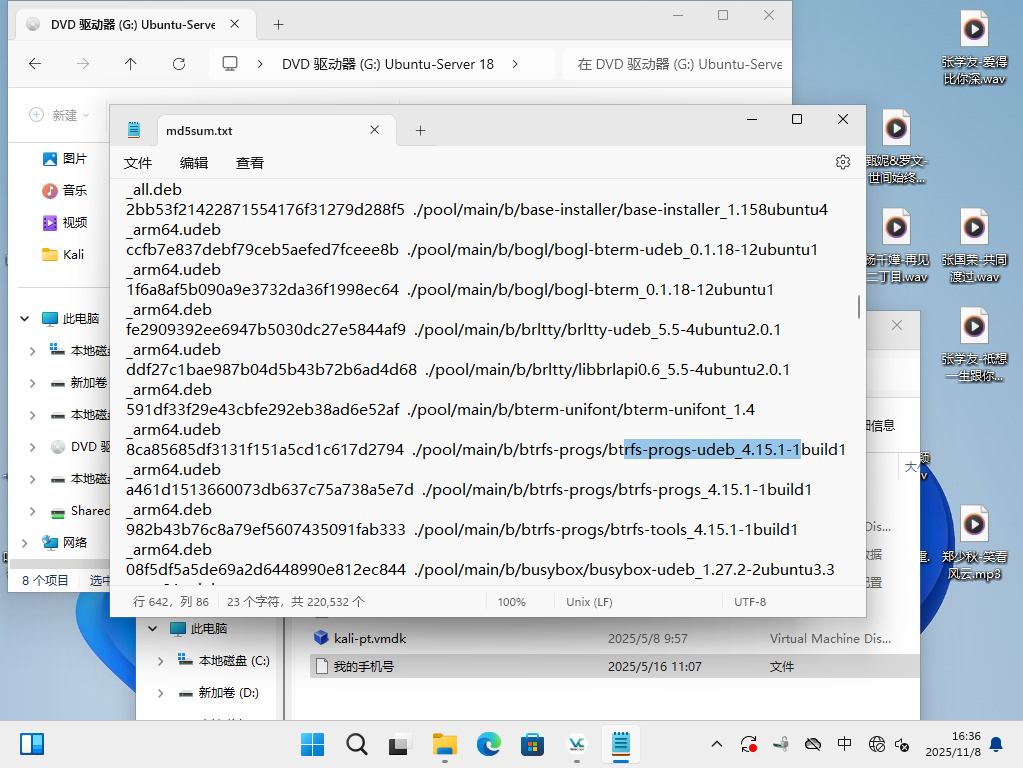Click the UTF-8 encoding indicator
Screen dimensions: 1023x768
[750, 602]
